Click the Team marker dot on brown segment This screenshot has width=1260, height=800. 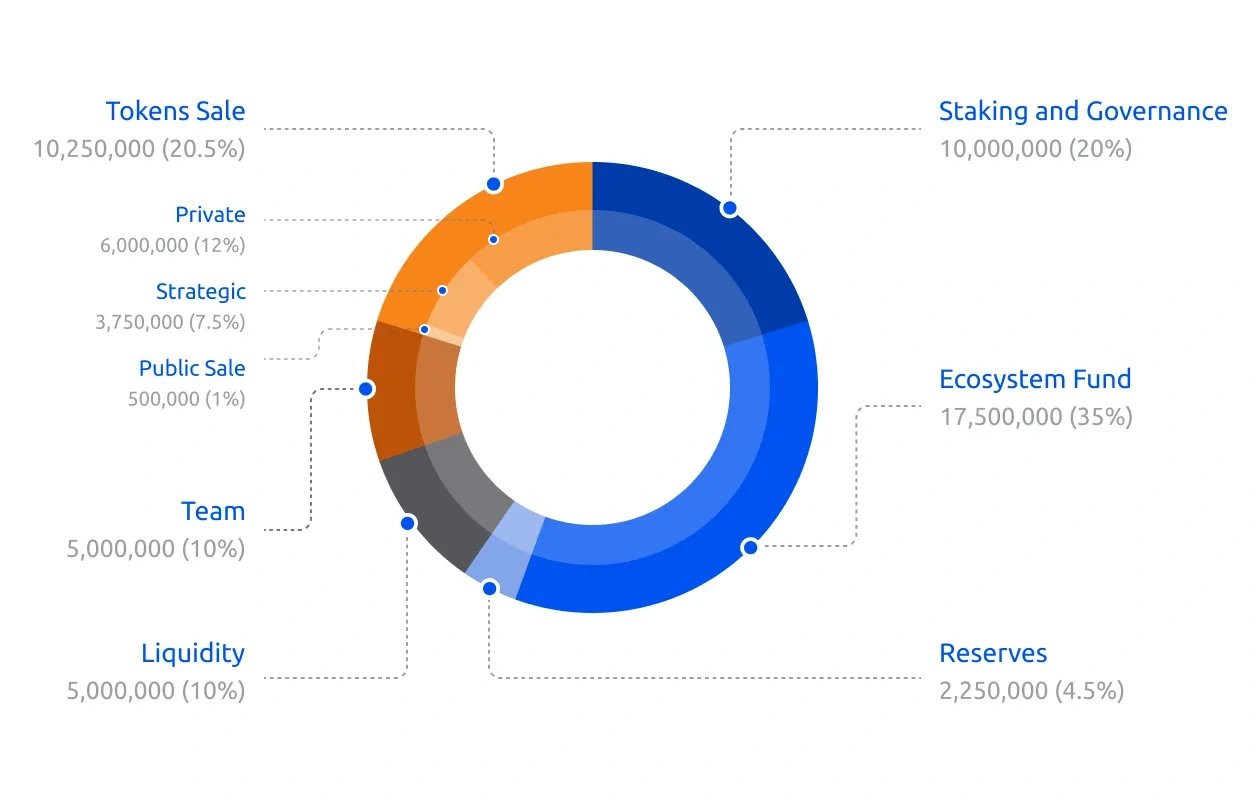(366, 388)
